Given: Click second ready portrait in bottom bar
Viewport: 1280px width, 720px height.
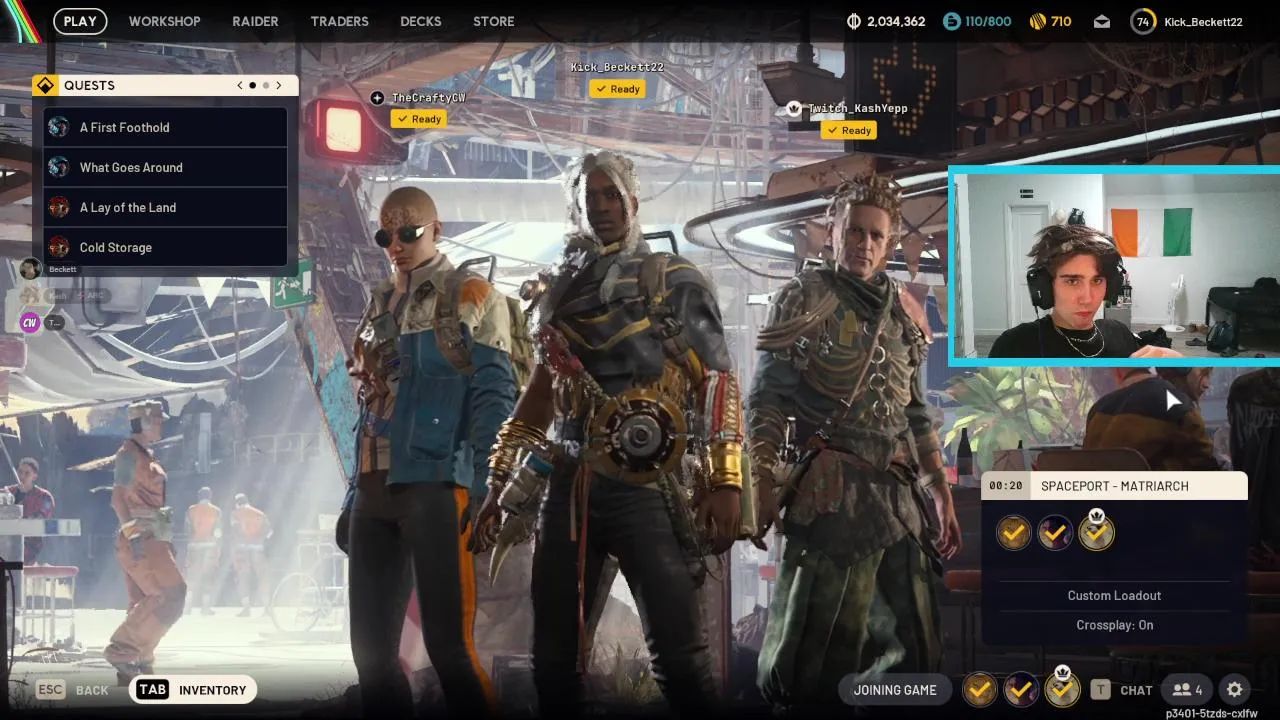Looking at the screenshot, I should pos(1021,689).
